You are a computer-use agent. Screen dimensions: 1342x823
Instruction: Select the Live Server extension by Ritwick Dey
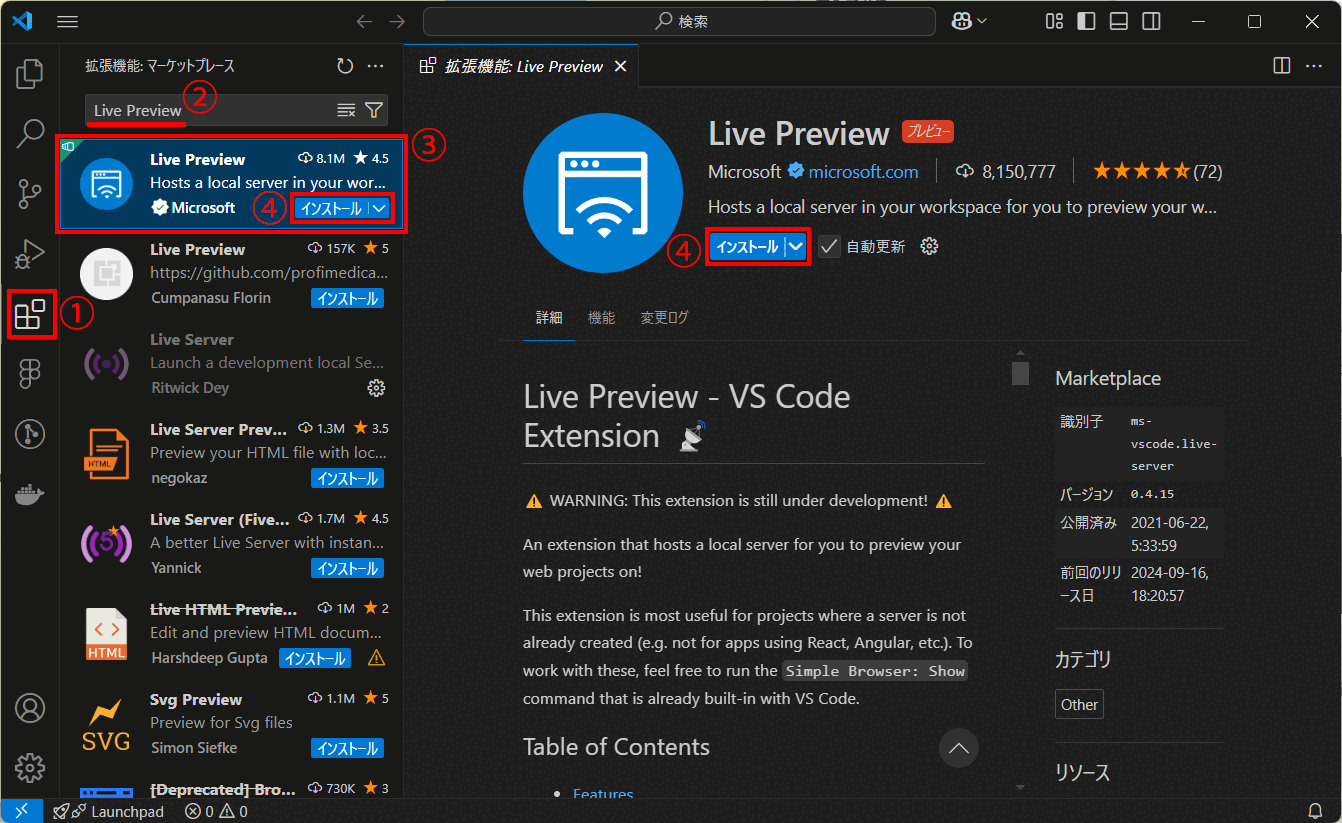(x=232, y=364)
